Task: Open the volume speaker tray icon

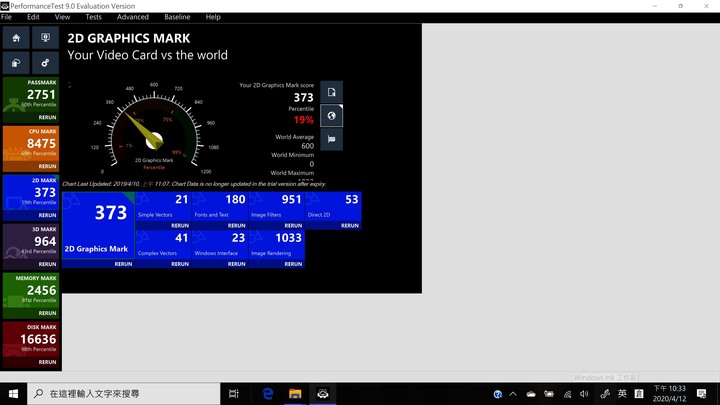Action: pos(584,394)
